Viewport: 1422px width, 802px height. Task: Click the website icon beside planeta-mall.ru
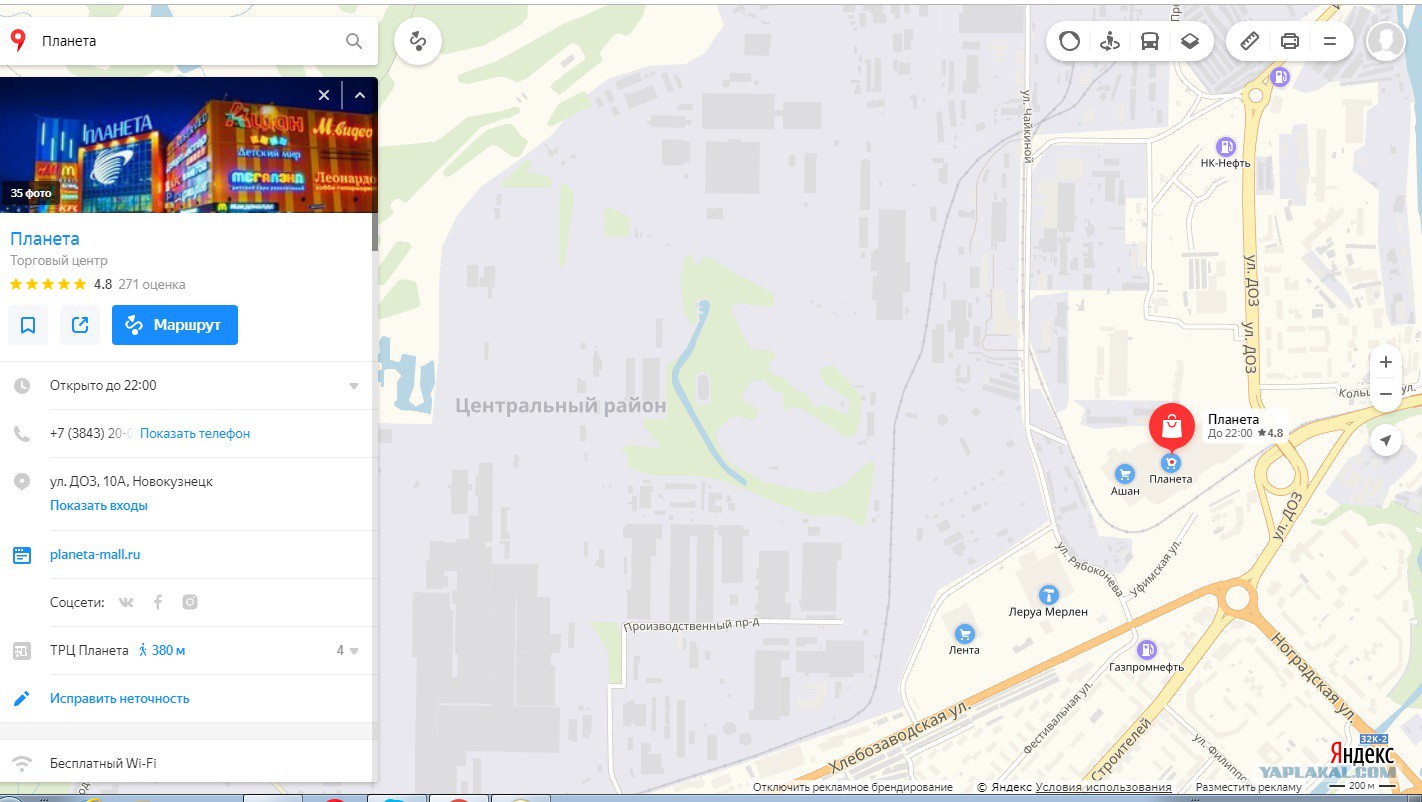point(22,555)
